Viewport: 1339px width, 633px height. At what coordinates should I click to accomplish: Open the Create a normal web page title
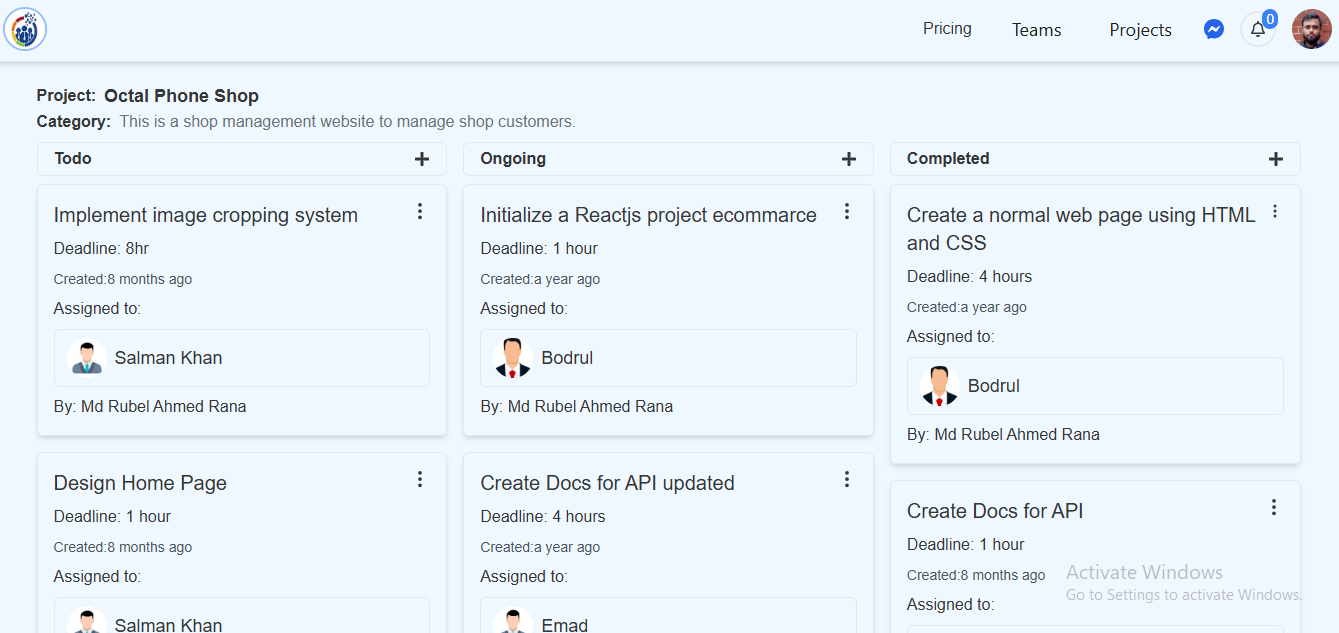tap(1081, 229)
